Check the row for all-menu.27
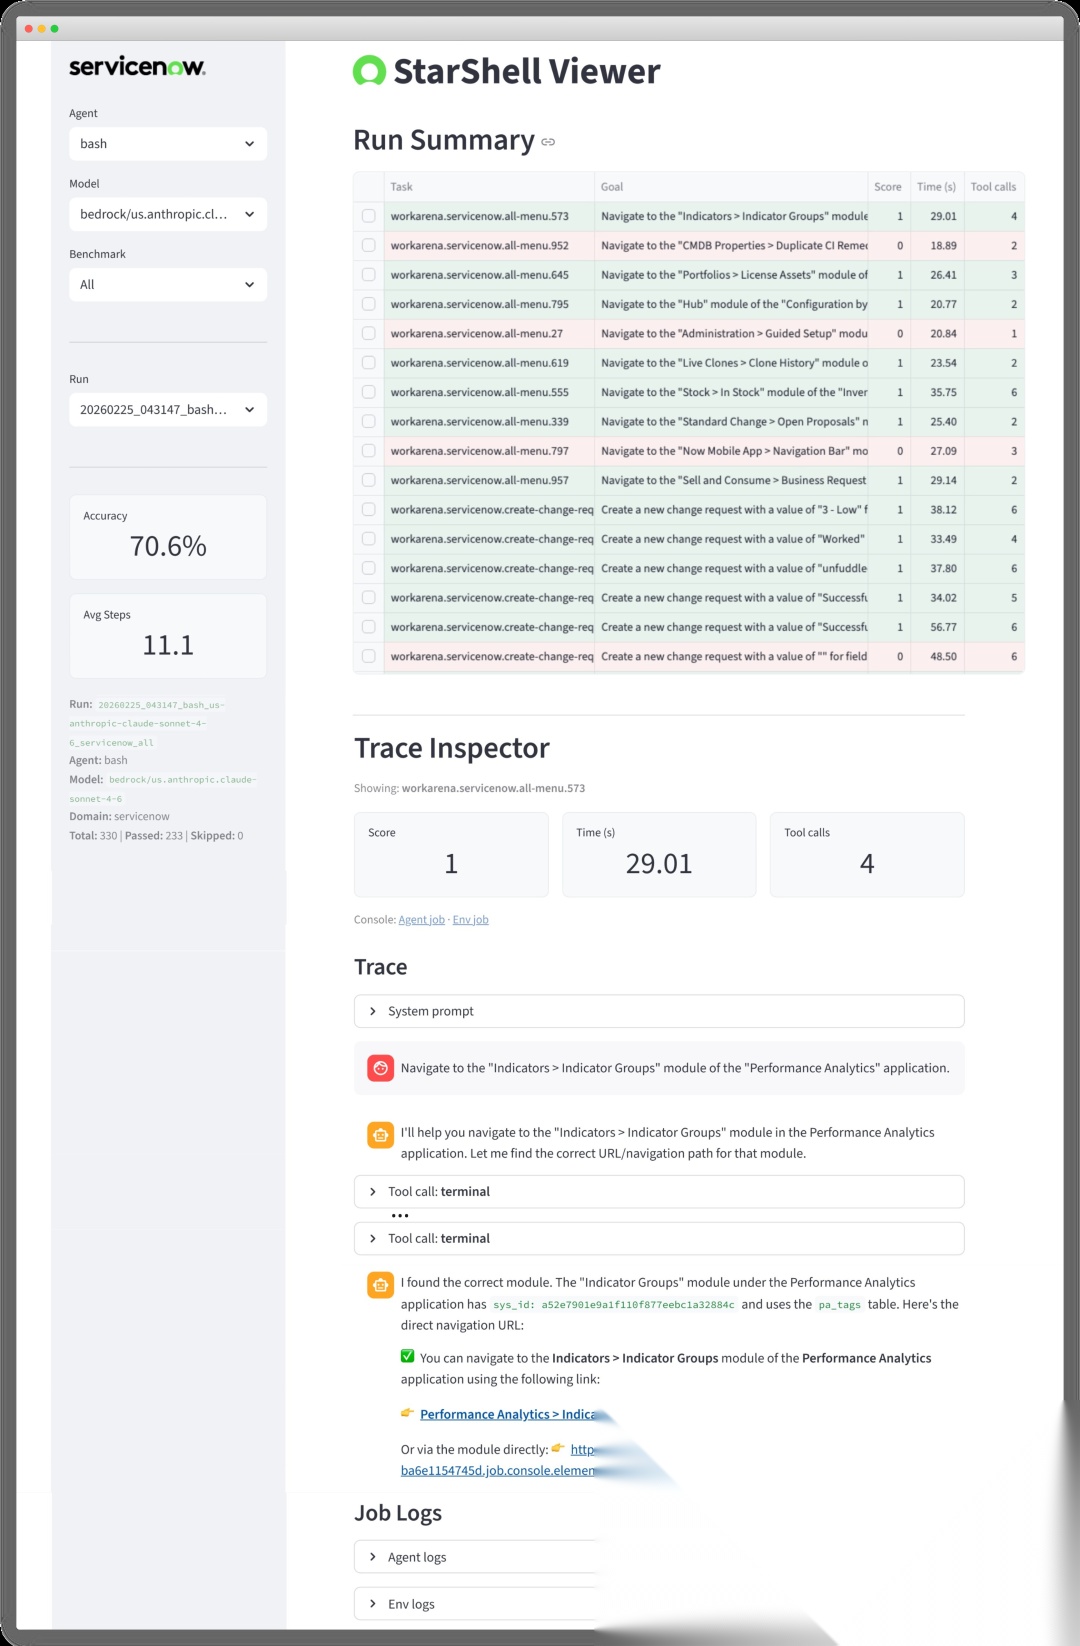1080x1646 pixels. pyautogui.click(x=369, y=333)
